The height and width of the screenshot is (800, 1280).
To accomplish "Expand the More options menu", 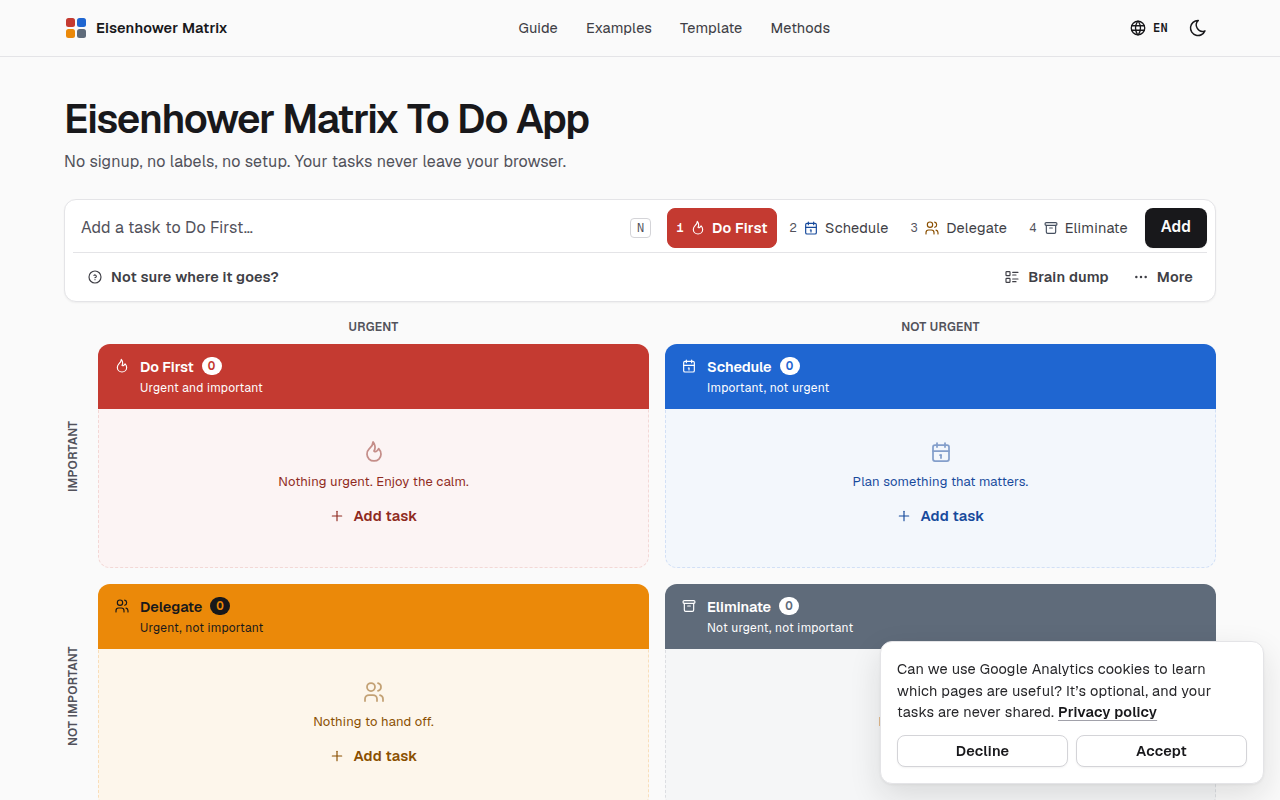I will click(x=1163, y=277).
